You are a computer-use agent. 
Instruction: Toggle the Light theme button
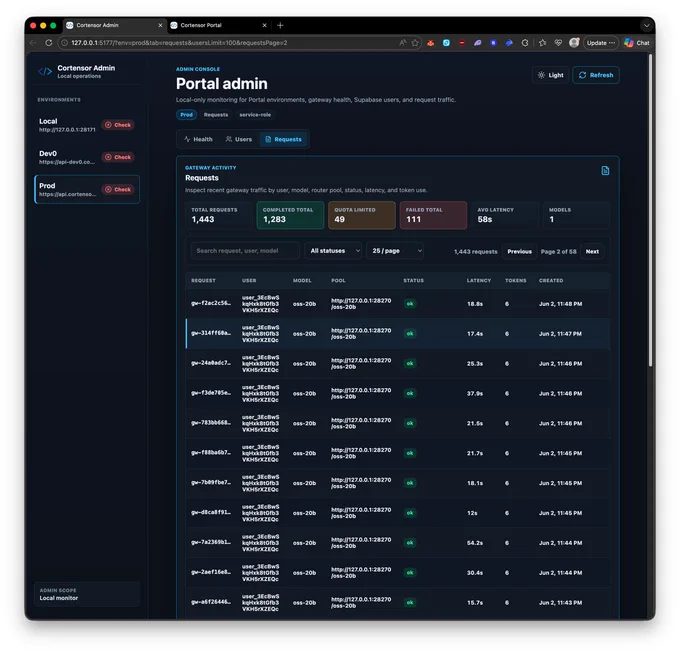[x=550, y=75]
